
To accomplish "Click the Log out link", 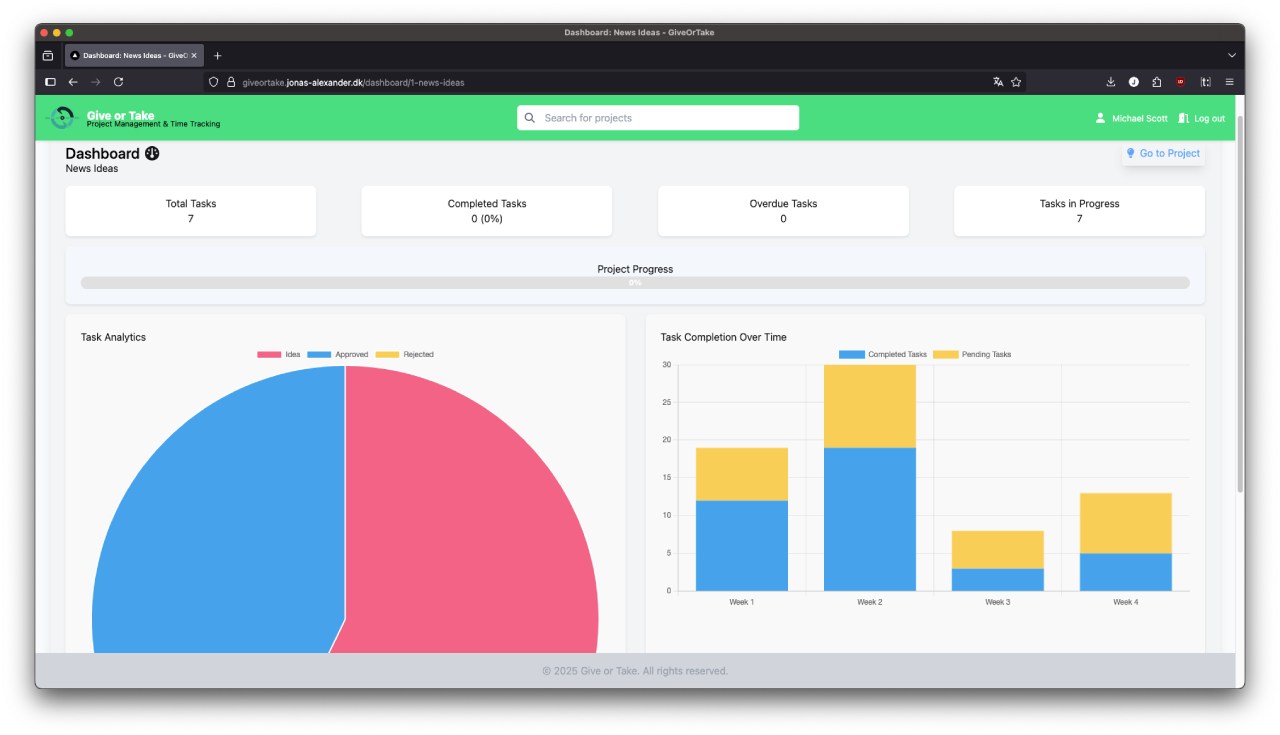I will coord(1202,118).
